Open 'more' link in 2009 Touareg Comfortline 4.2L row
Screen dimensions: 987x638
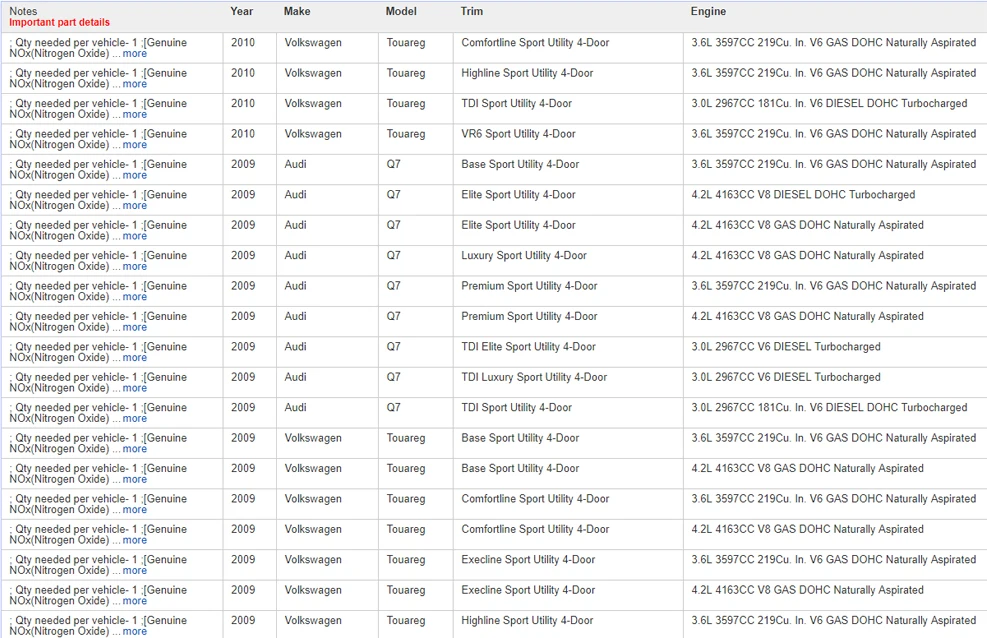135,540
